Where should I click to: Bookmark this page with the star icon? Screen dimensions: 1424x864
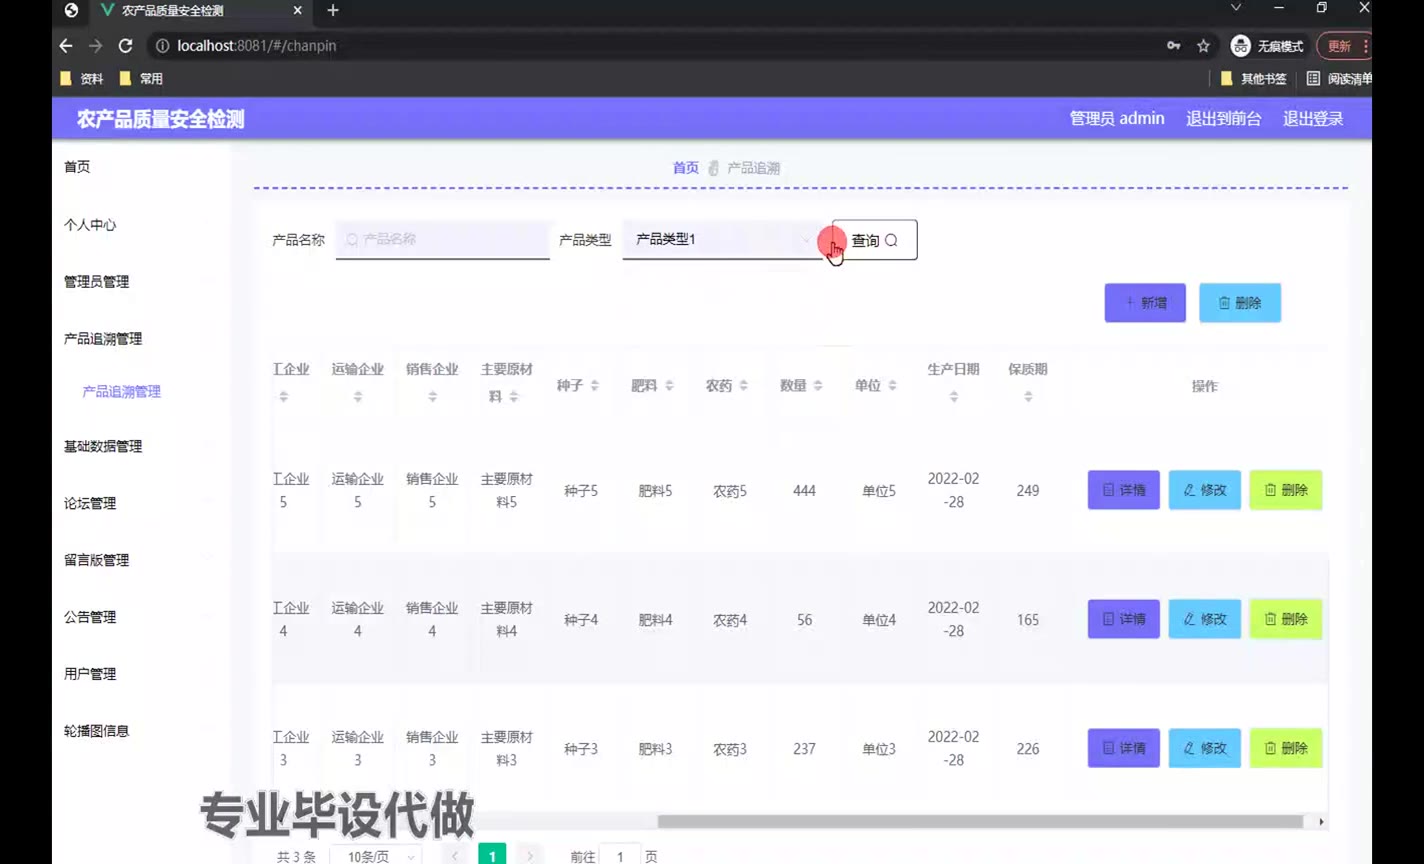pos(1203,46)
